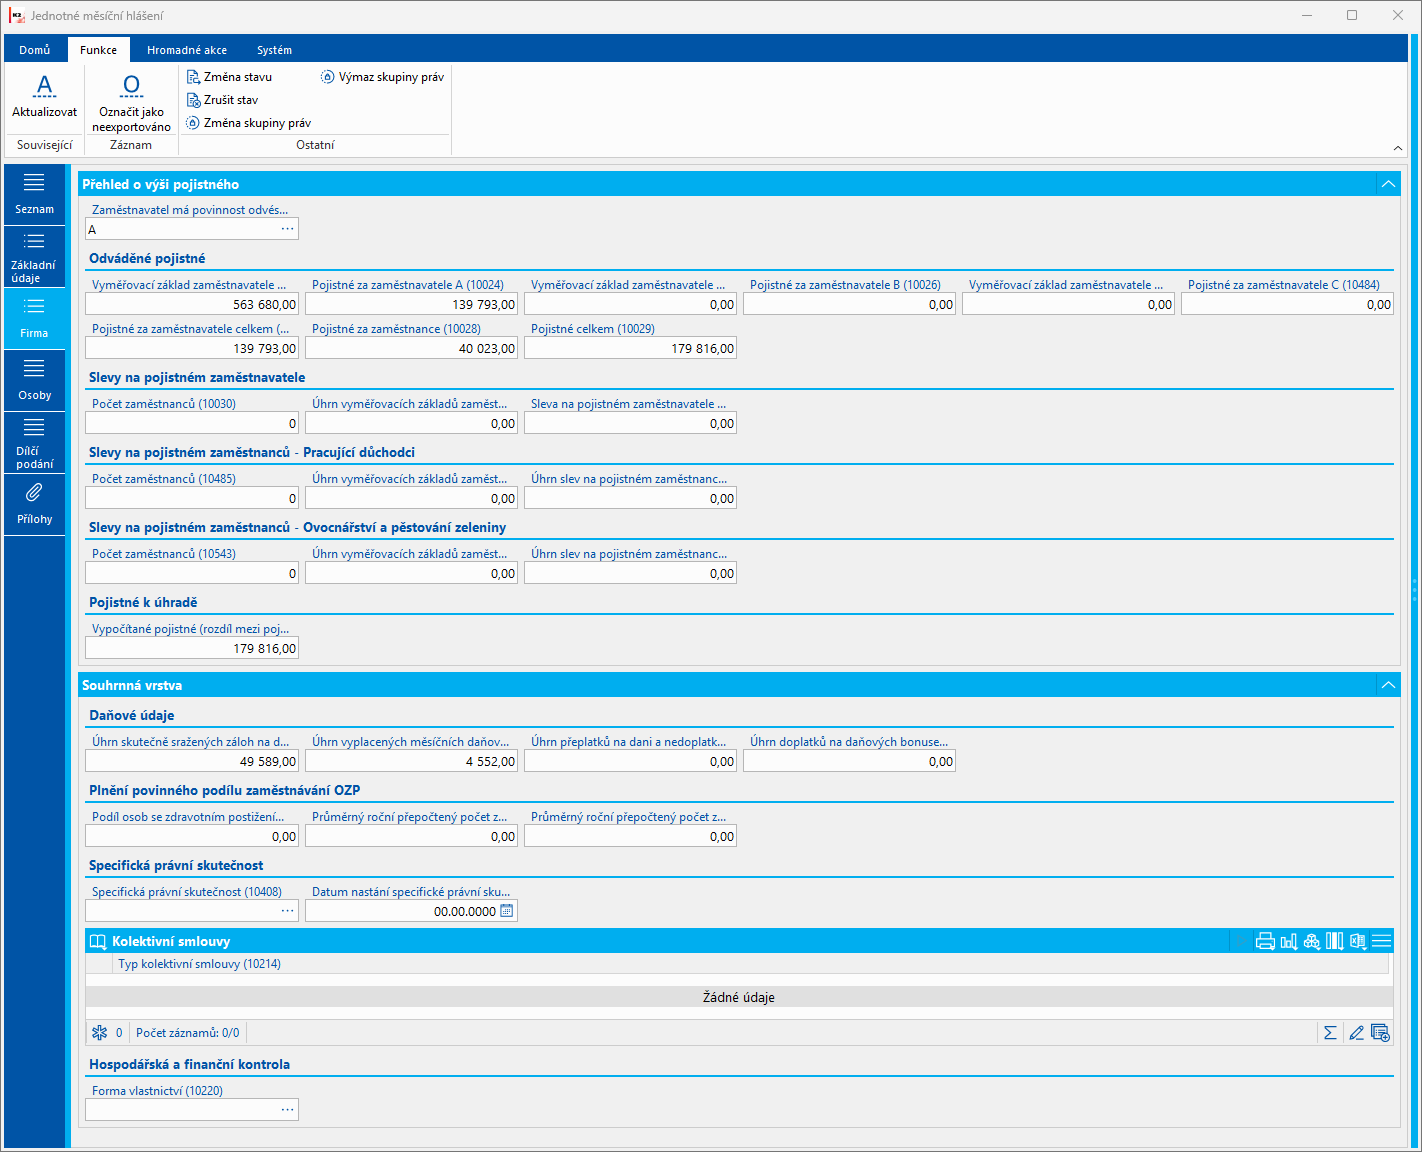The width and height of the screenshot is (1422, 1152).
Task: Choose Výmaz skupiny práv
Action: pyautogui.click(x=382, y=77)
